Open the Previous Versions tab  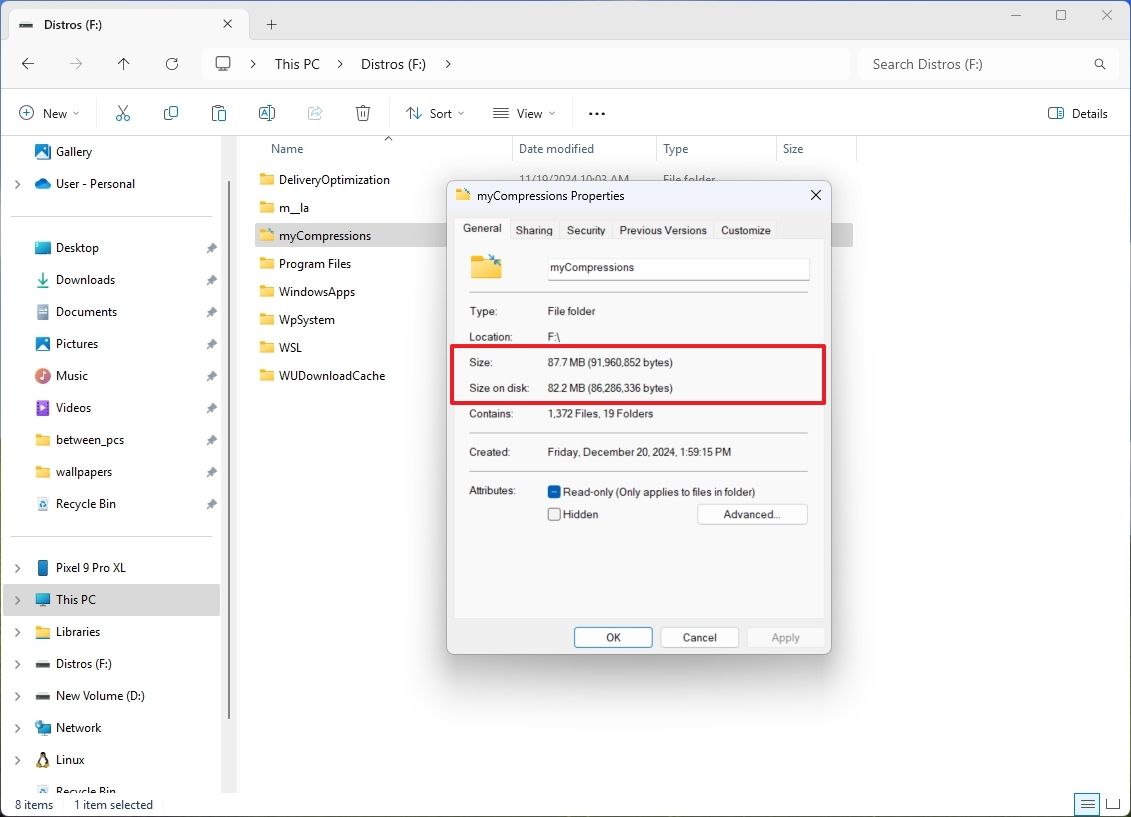coord(662,230)
